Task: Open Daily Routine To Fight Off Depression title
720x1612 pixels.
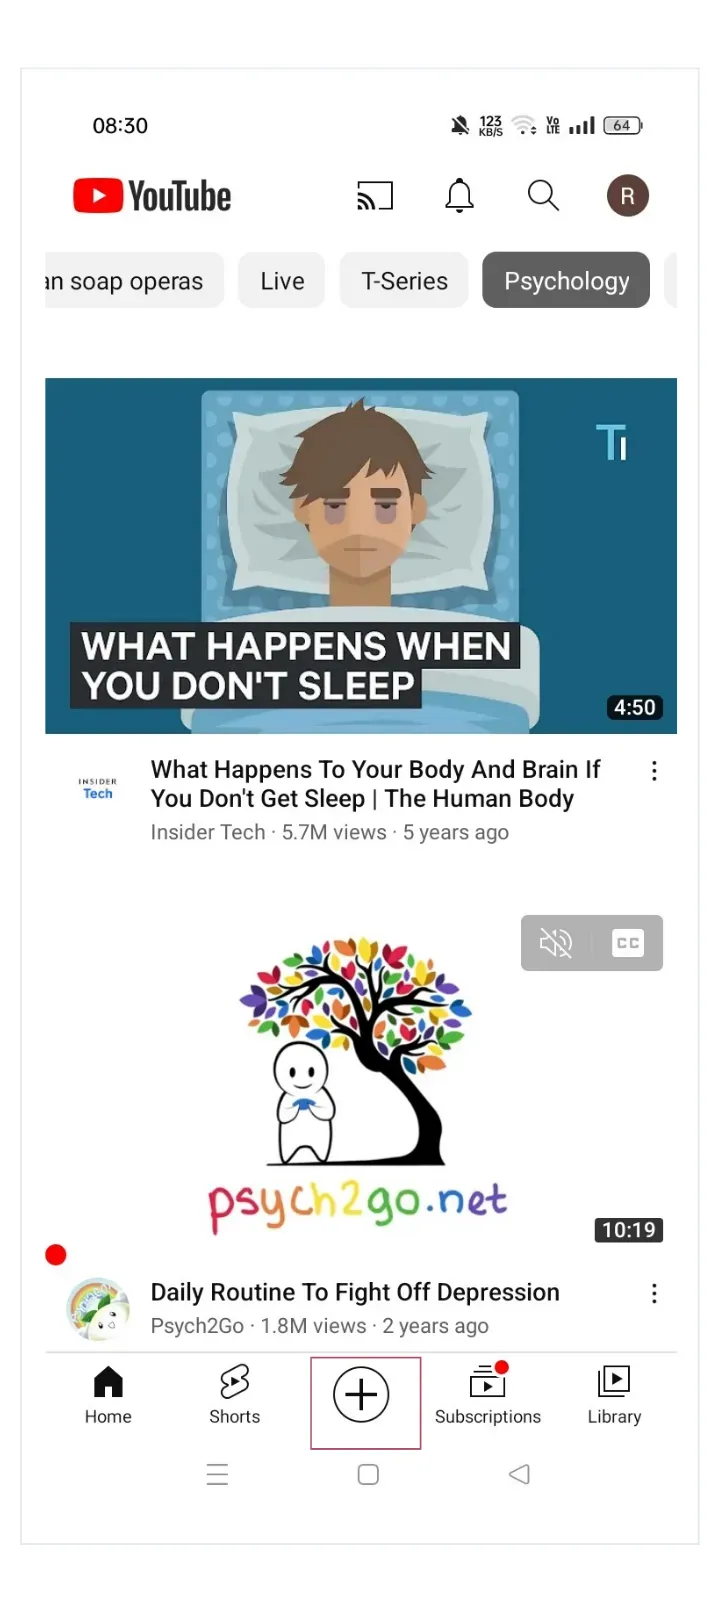Action: pyautogui.click(x=355, y=1292)
